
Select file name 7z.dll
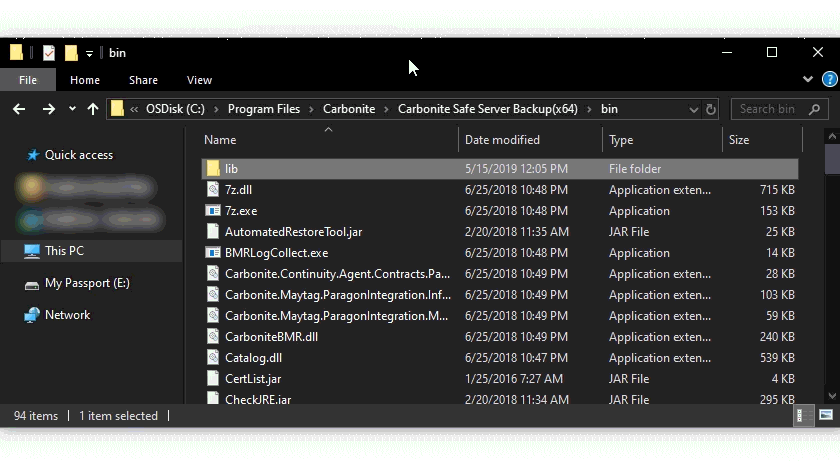tap(238, 190)
